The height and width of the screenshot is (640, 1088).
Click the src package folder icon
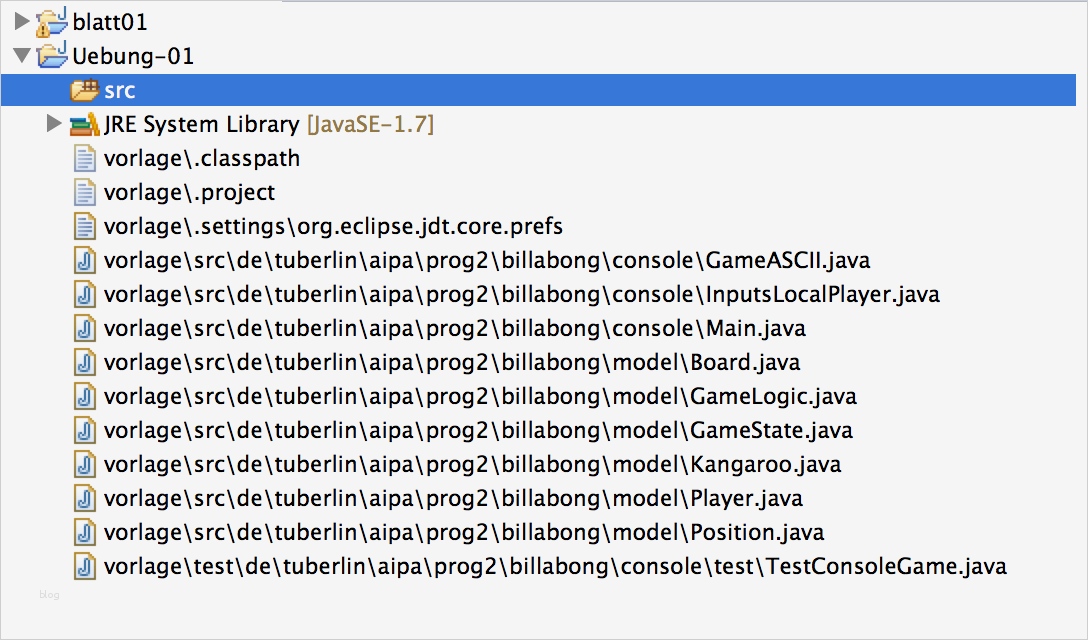click(84, 91)
